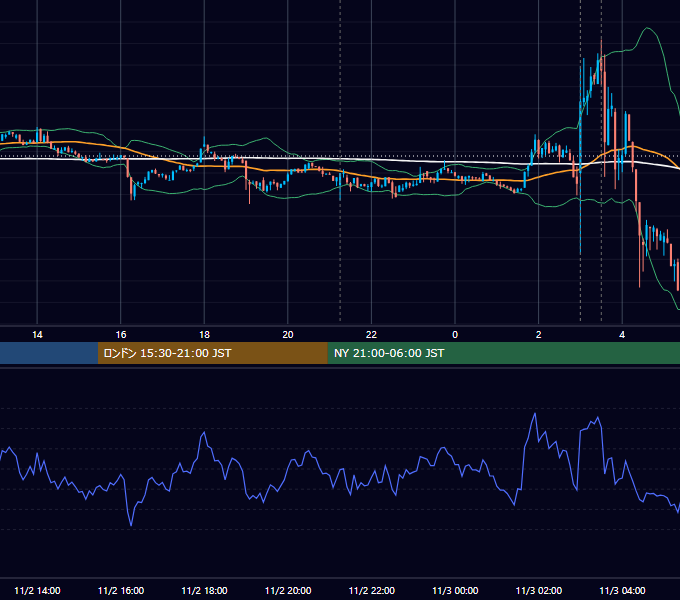Click the 0 hour label on price chart axis
The height and width of the screenshot is (600, 680).
[455, 335]
